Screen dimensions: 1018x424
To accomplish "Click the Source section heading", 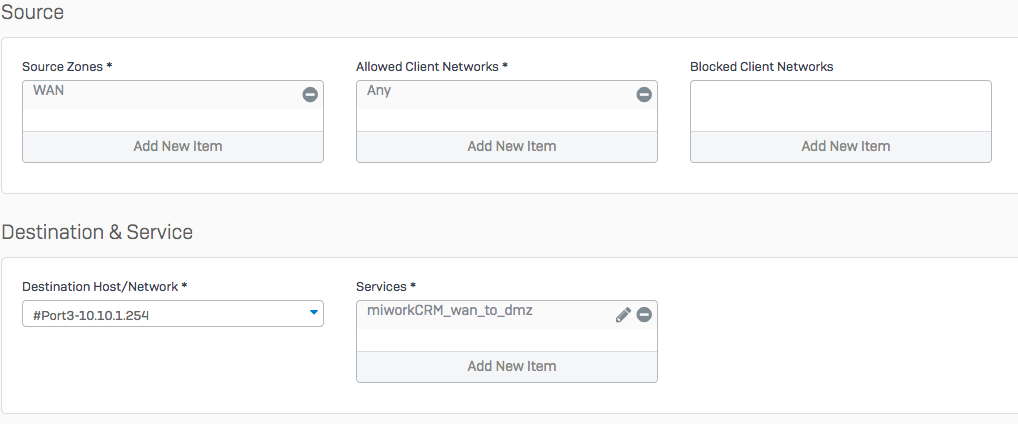I will pos(32,12).
